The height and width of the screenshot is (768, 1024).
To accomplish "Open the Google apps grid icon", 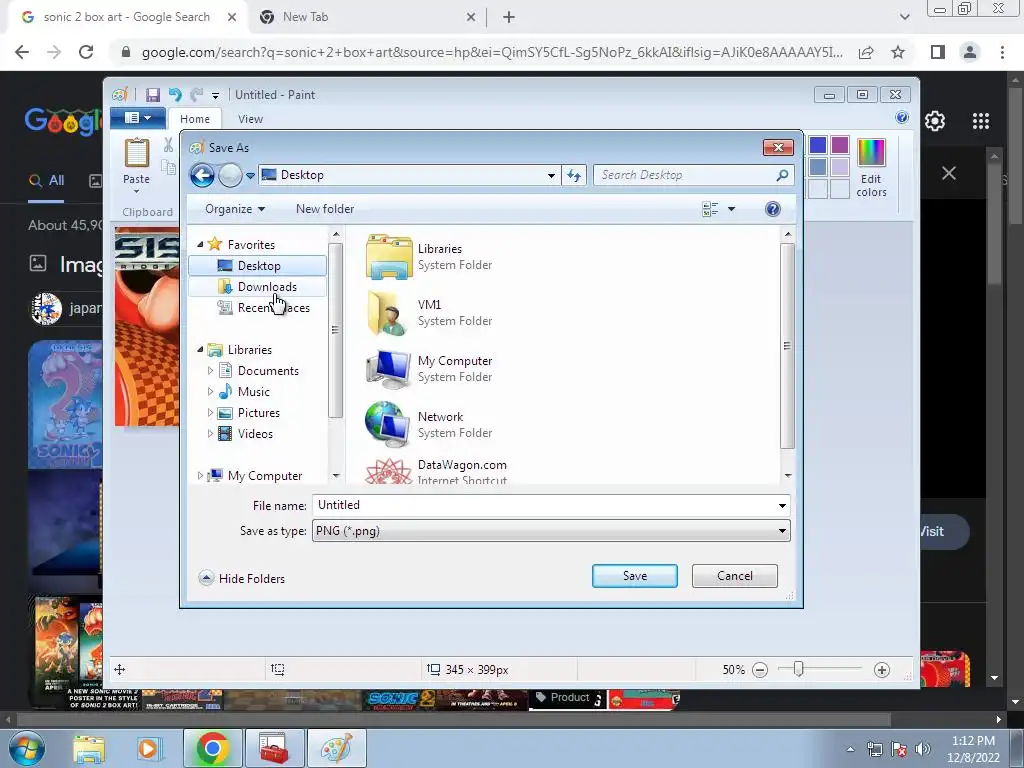I will (981, 121).
